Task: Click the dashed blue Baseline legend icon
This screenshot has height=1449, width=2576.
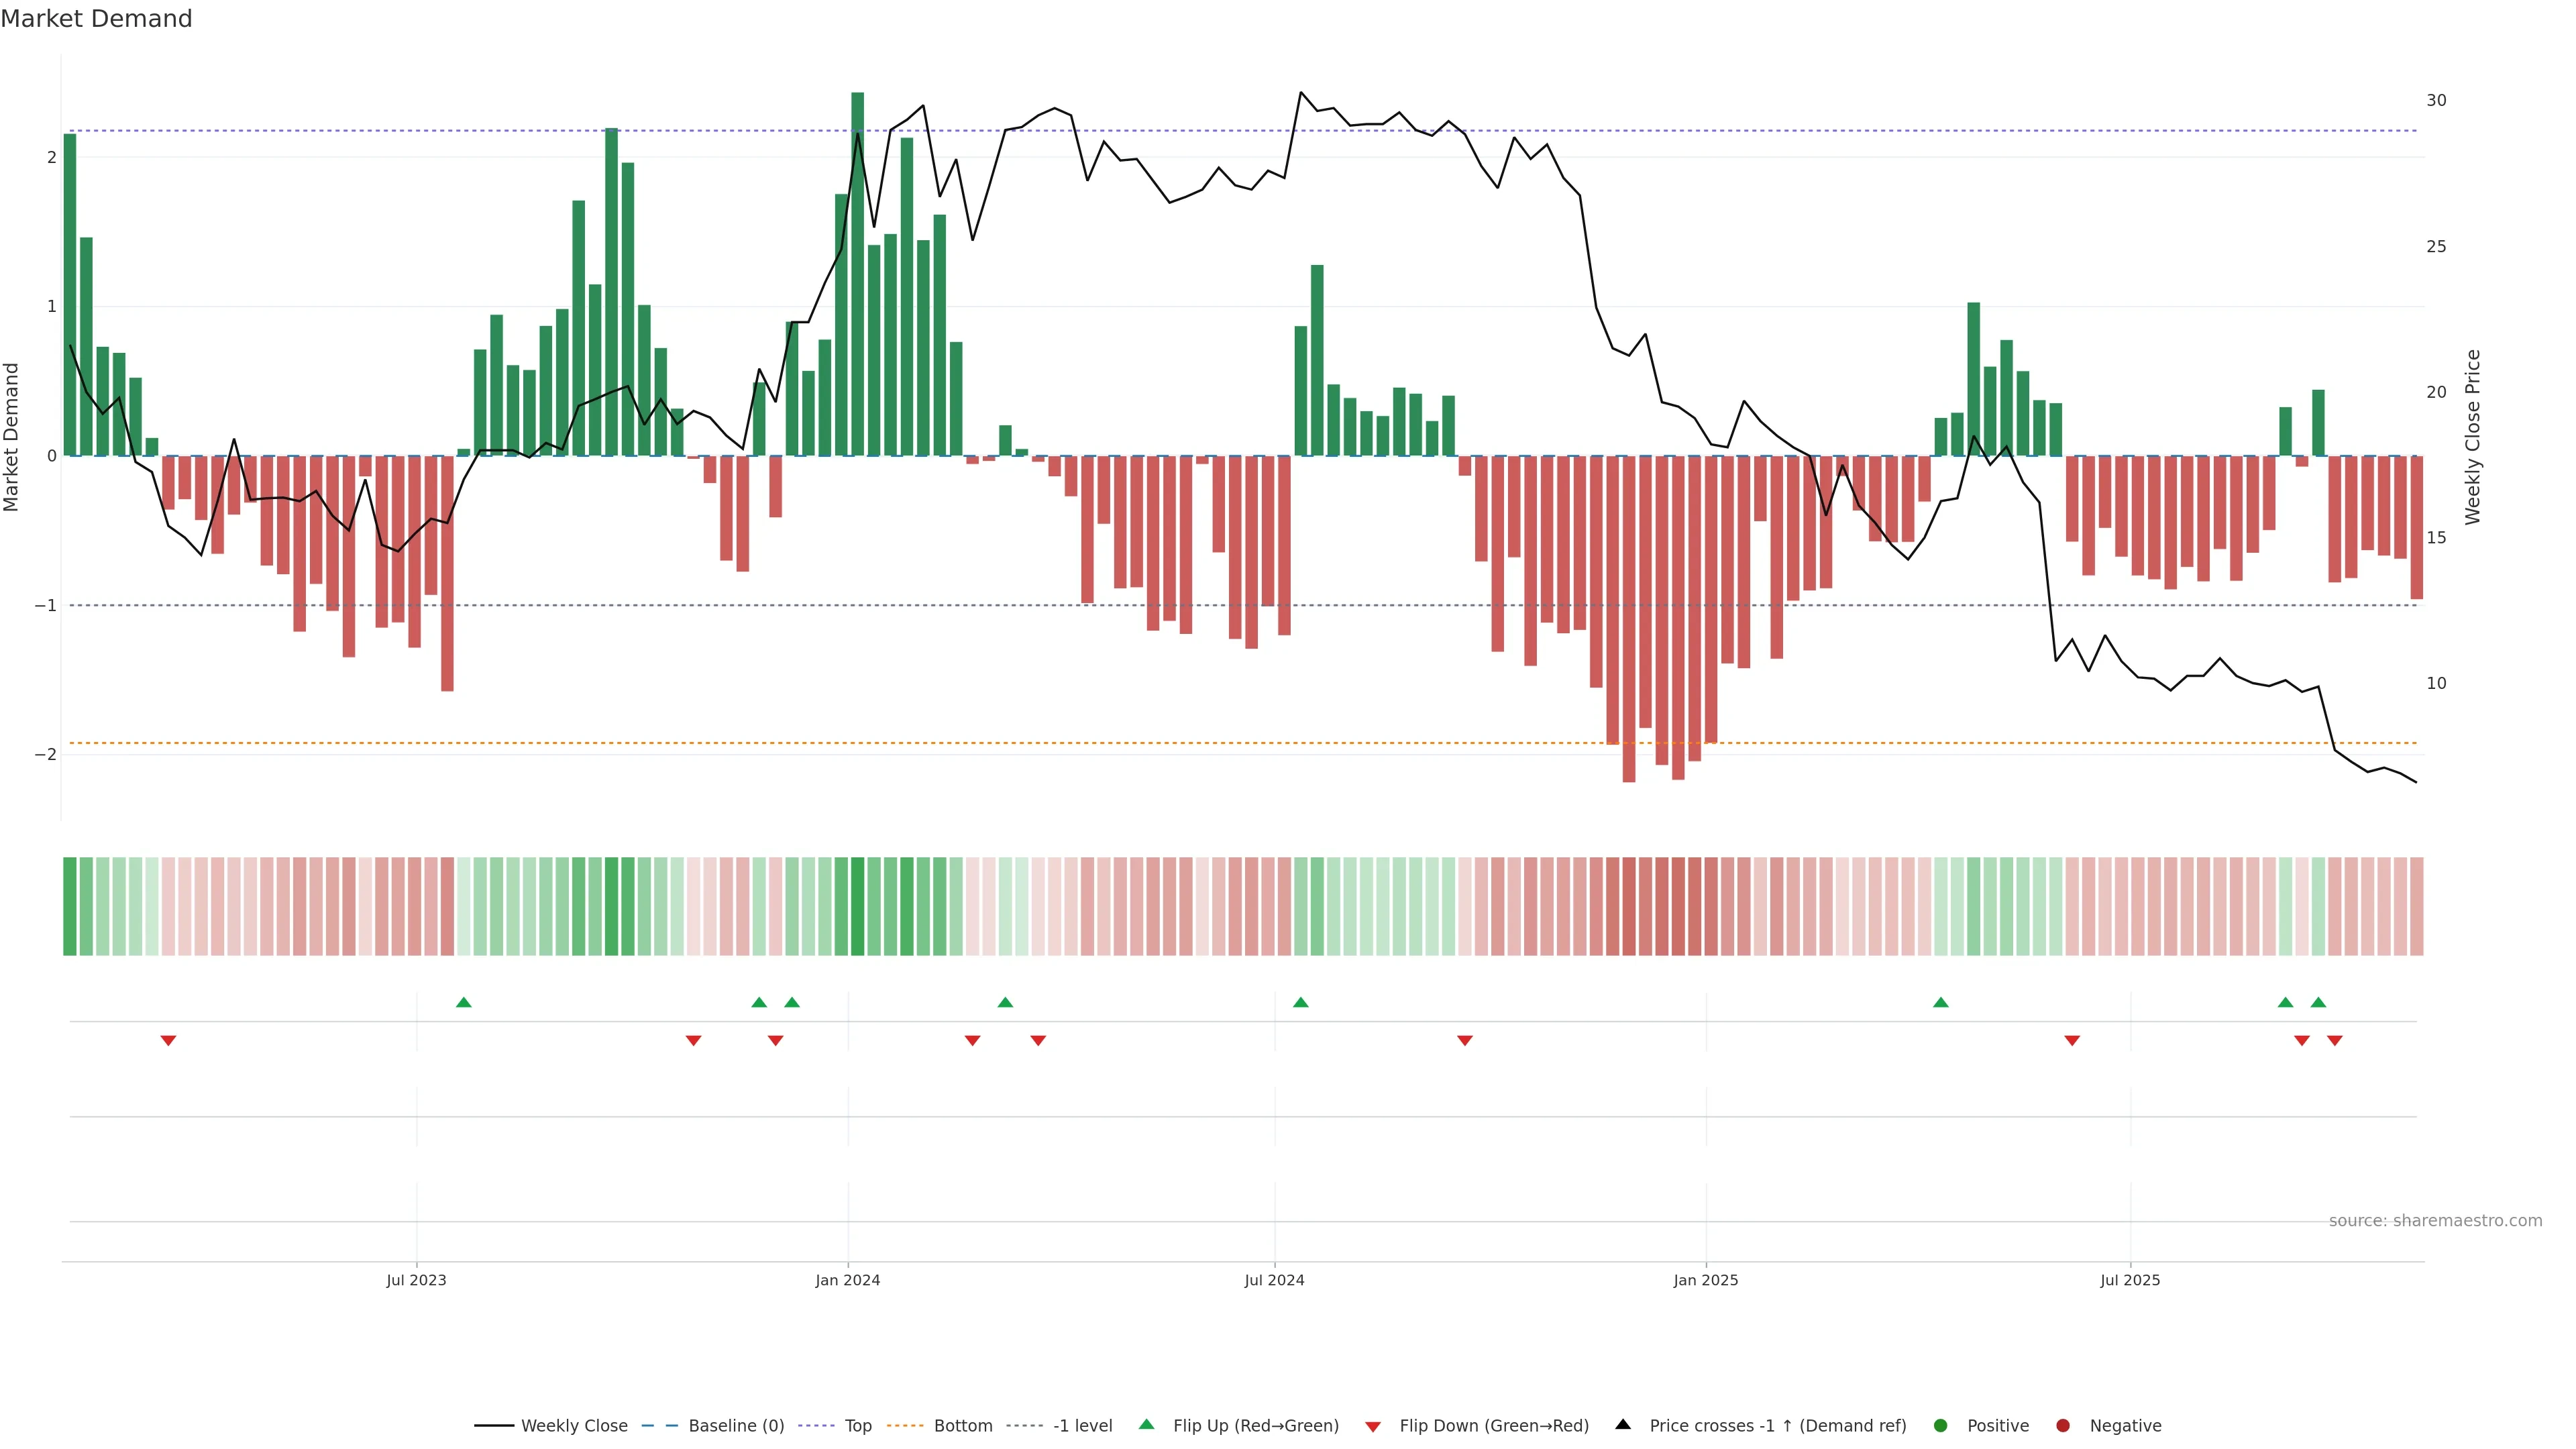Action: (660, 1425)
